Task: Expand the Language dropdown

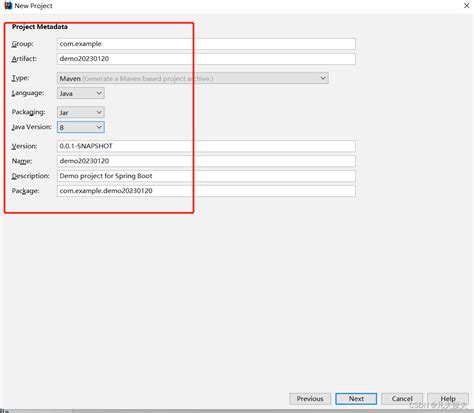Action: (81, 93)
